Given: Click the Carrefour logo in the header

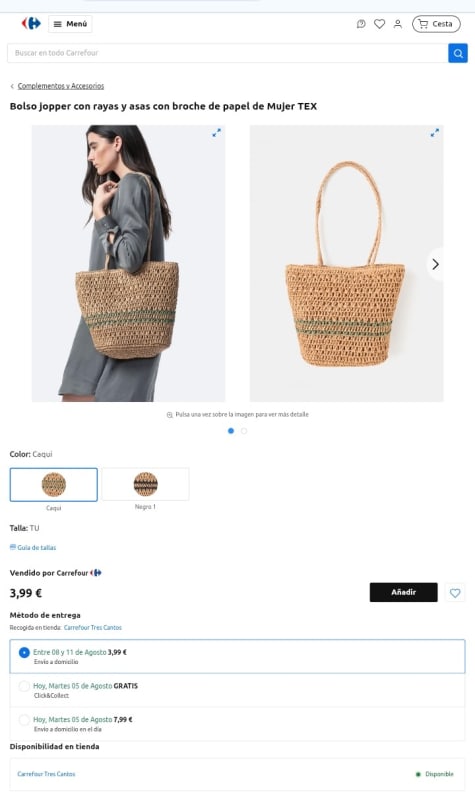Looking at the screenshot, I should [31, 23].
